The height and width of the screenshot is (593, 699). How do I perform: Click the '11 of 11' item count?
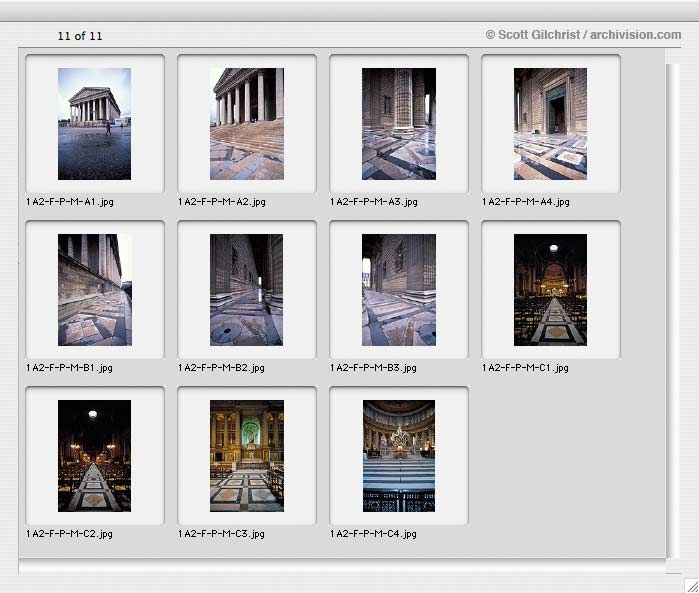pos(80,36)
